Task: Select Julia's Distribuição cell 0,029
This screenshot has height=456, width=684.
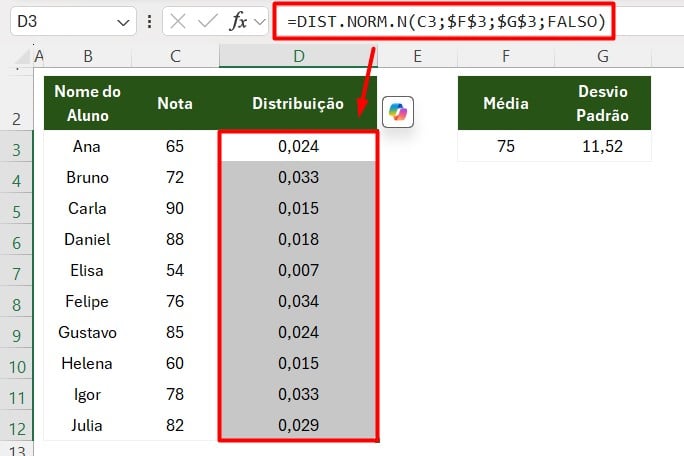Action: [x=298, y=425]
